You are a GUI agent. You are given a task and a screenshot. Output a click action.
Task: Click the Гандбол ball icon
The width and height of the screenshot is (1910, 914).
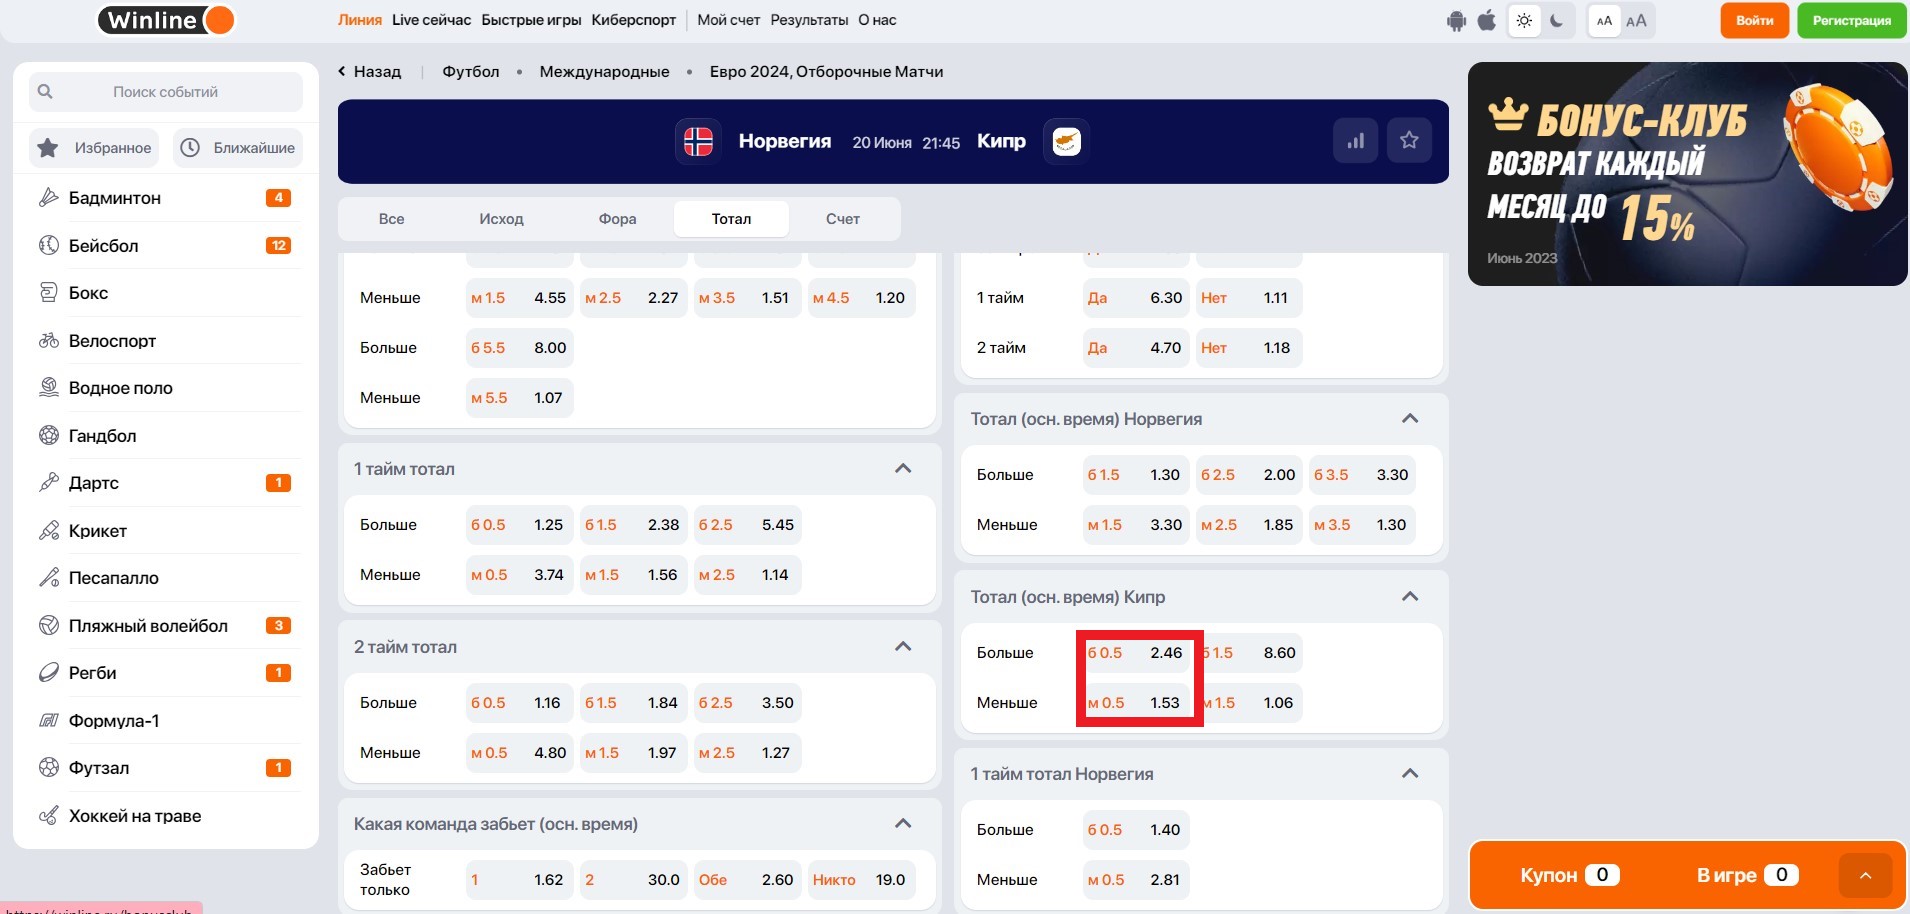click(x=48, y=435)
